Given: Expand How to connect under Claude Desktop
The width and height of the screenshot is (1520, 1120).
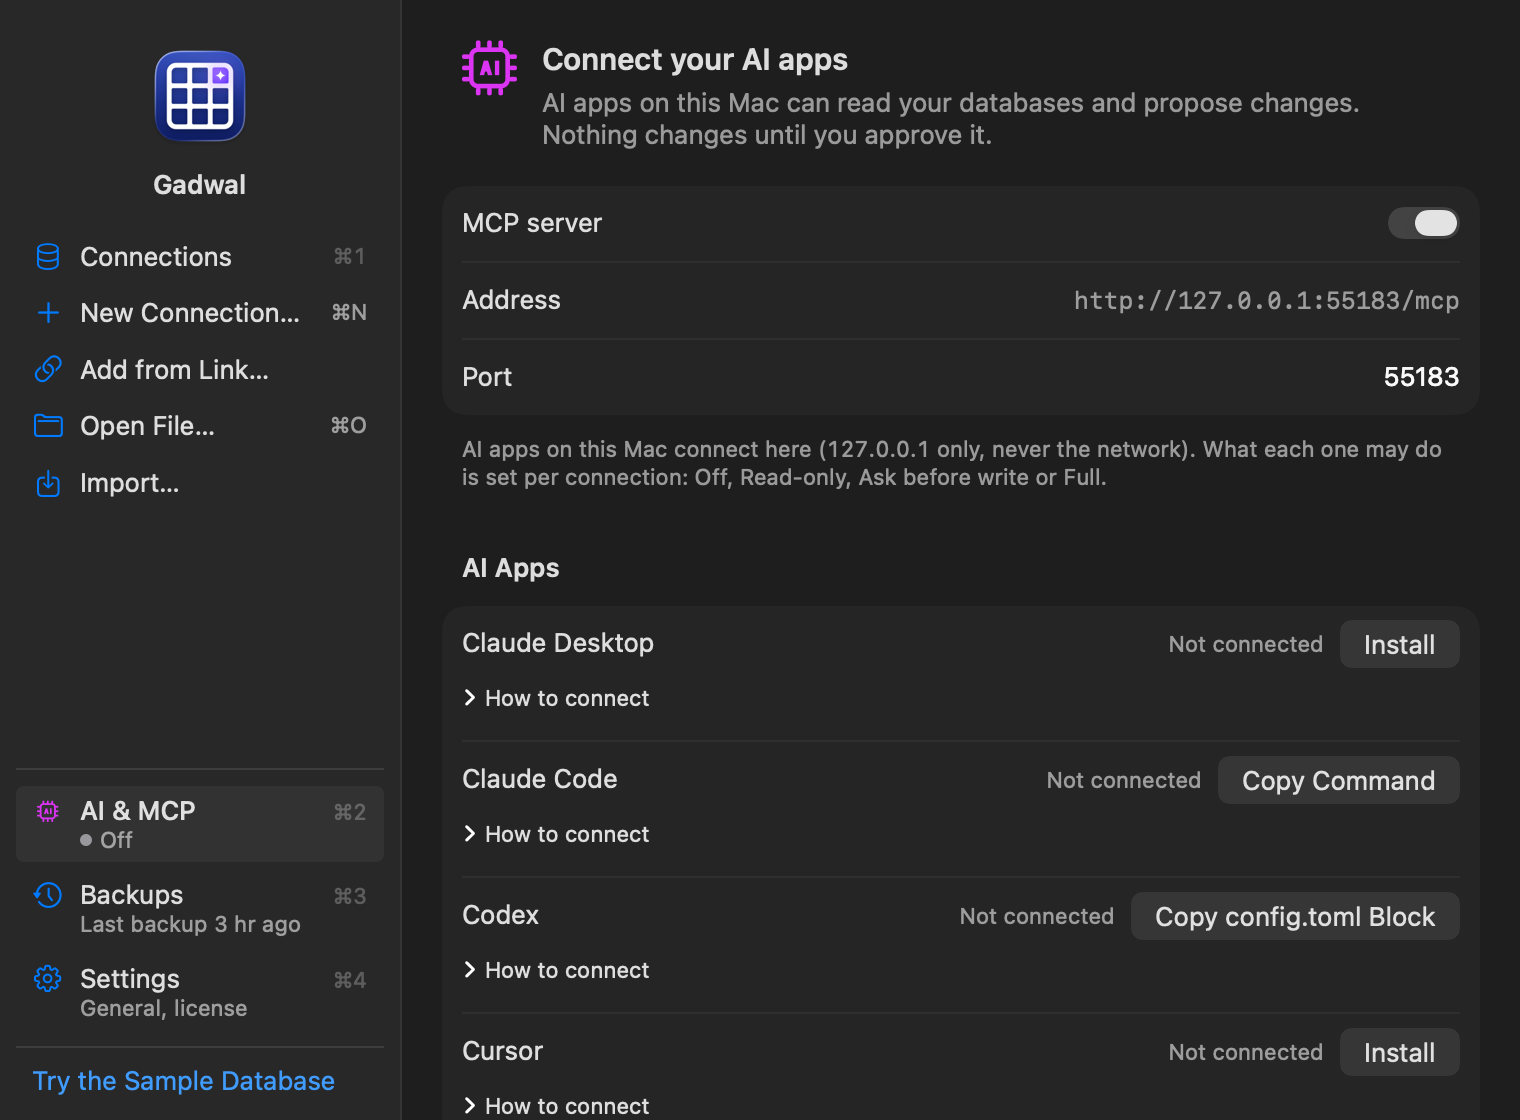Looking at the screenshot, I should pos(556,698).
